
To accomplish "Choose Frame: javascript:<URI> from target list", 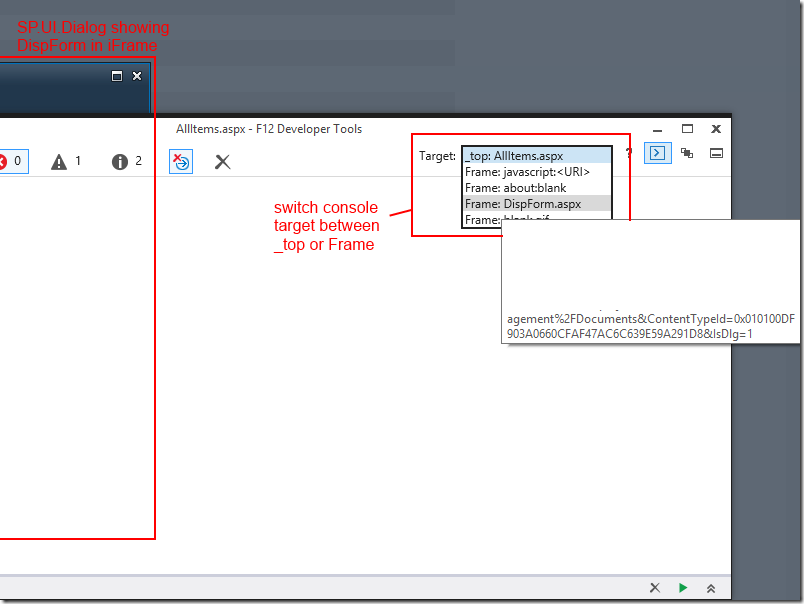I will point(536,172).
